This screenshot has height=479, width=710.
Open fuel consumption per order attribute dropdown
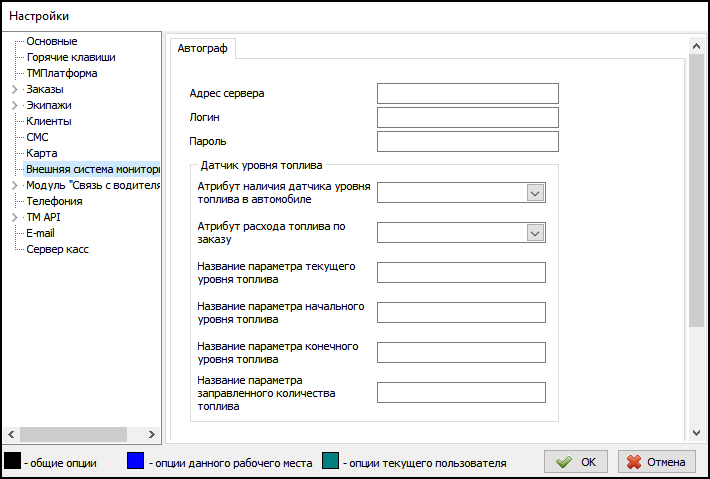click(x=535, y=233)
